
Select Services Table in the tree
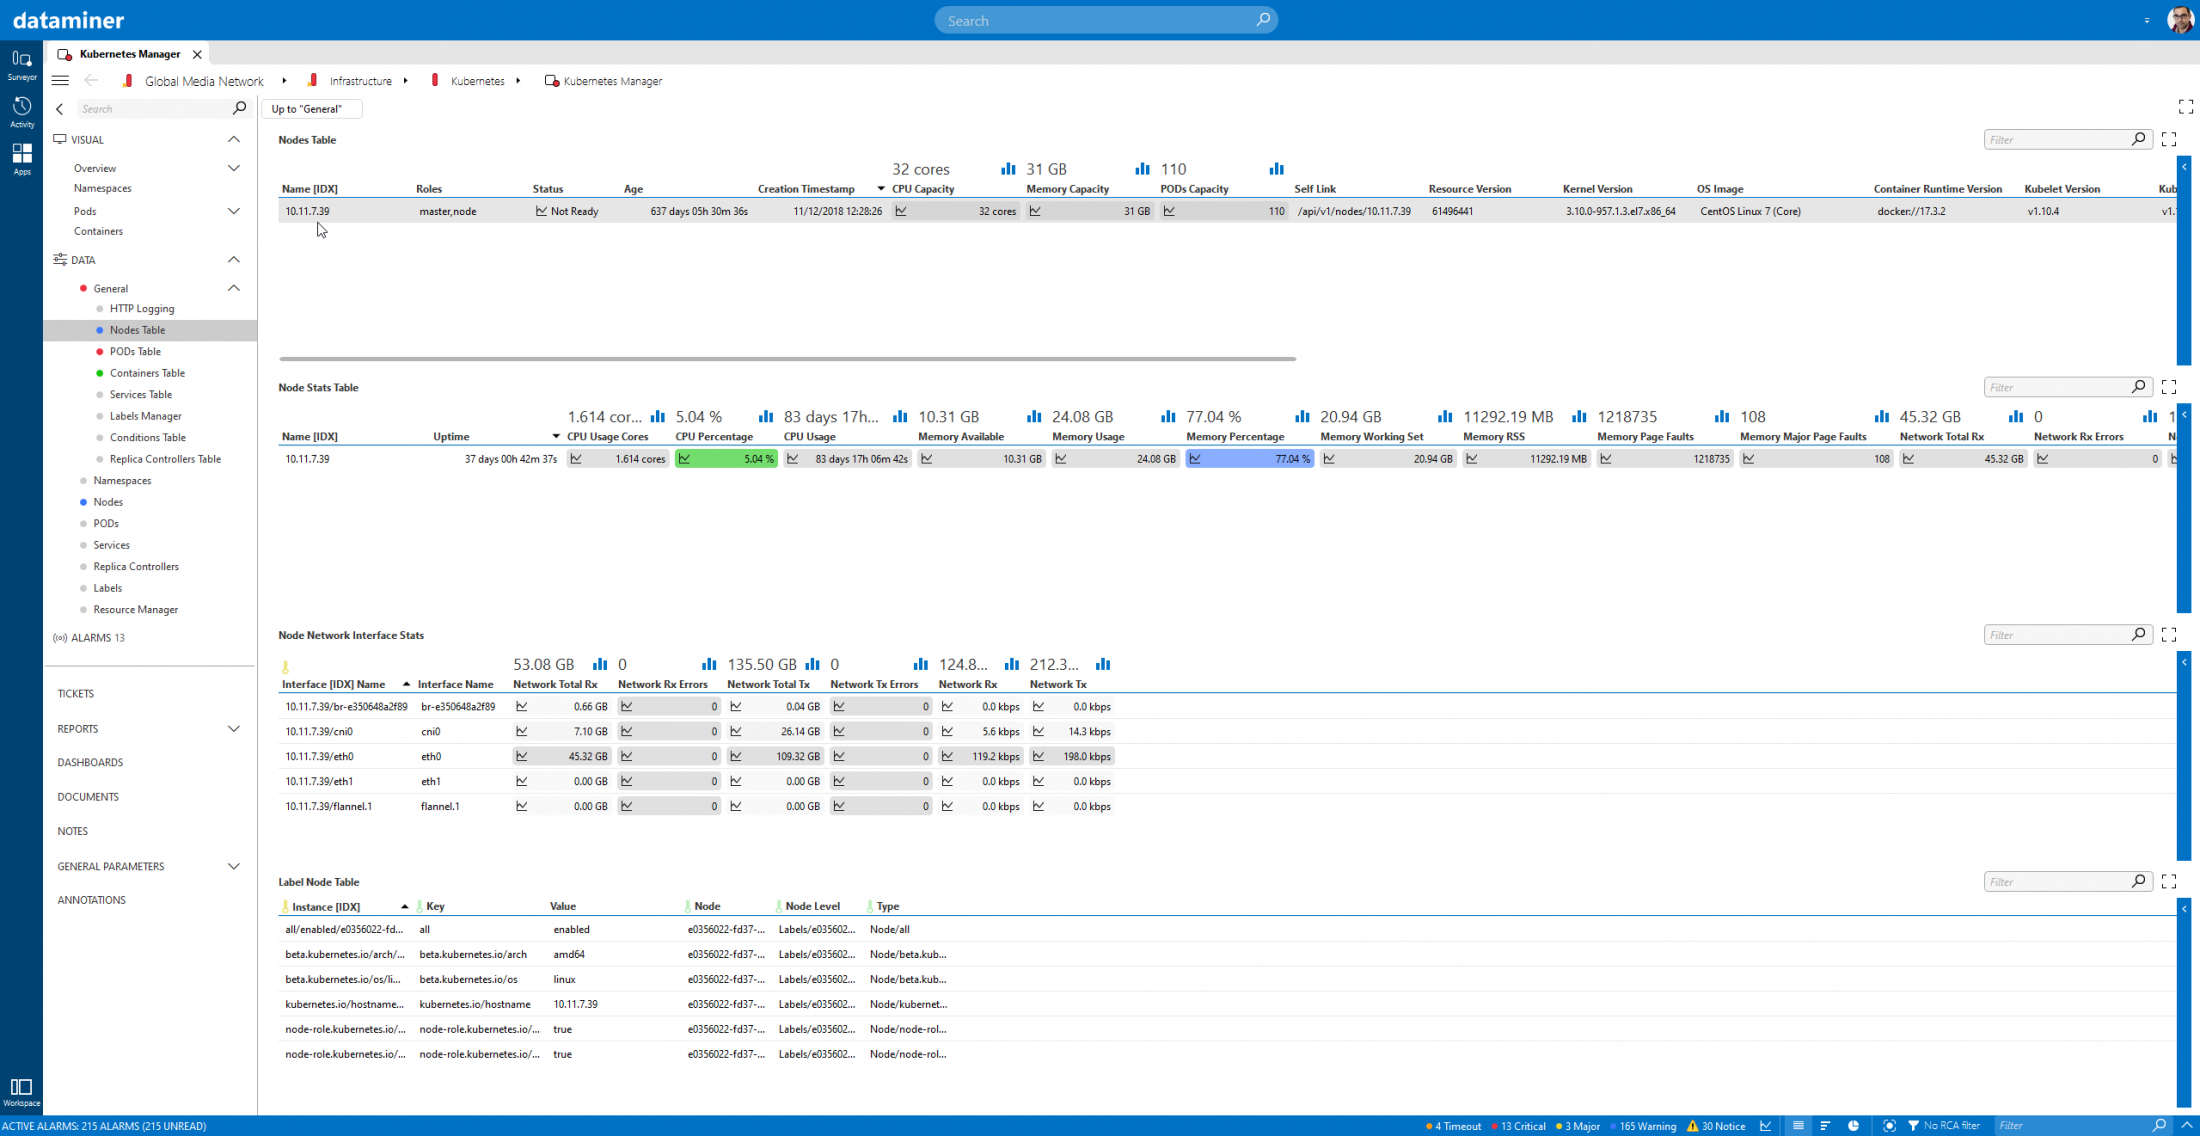pyautogui.click(x=141, y=394)
